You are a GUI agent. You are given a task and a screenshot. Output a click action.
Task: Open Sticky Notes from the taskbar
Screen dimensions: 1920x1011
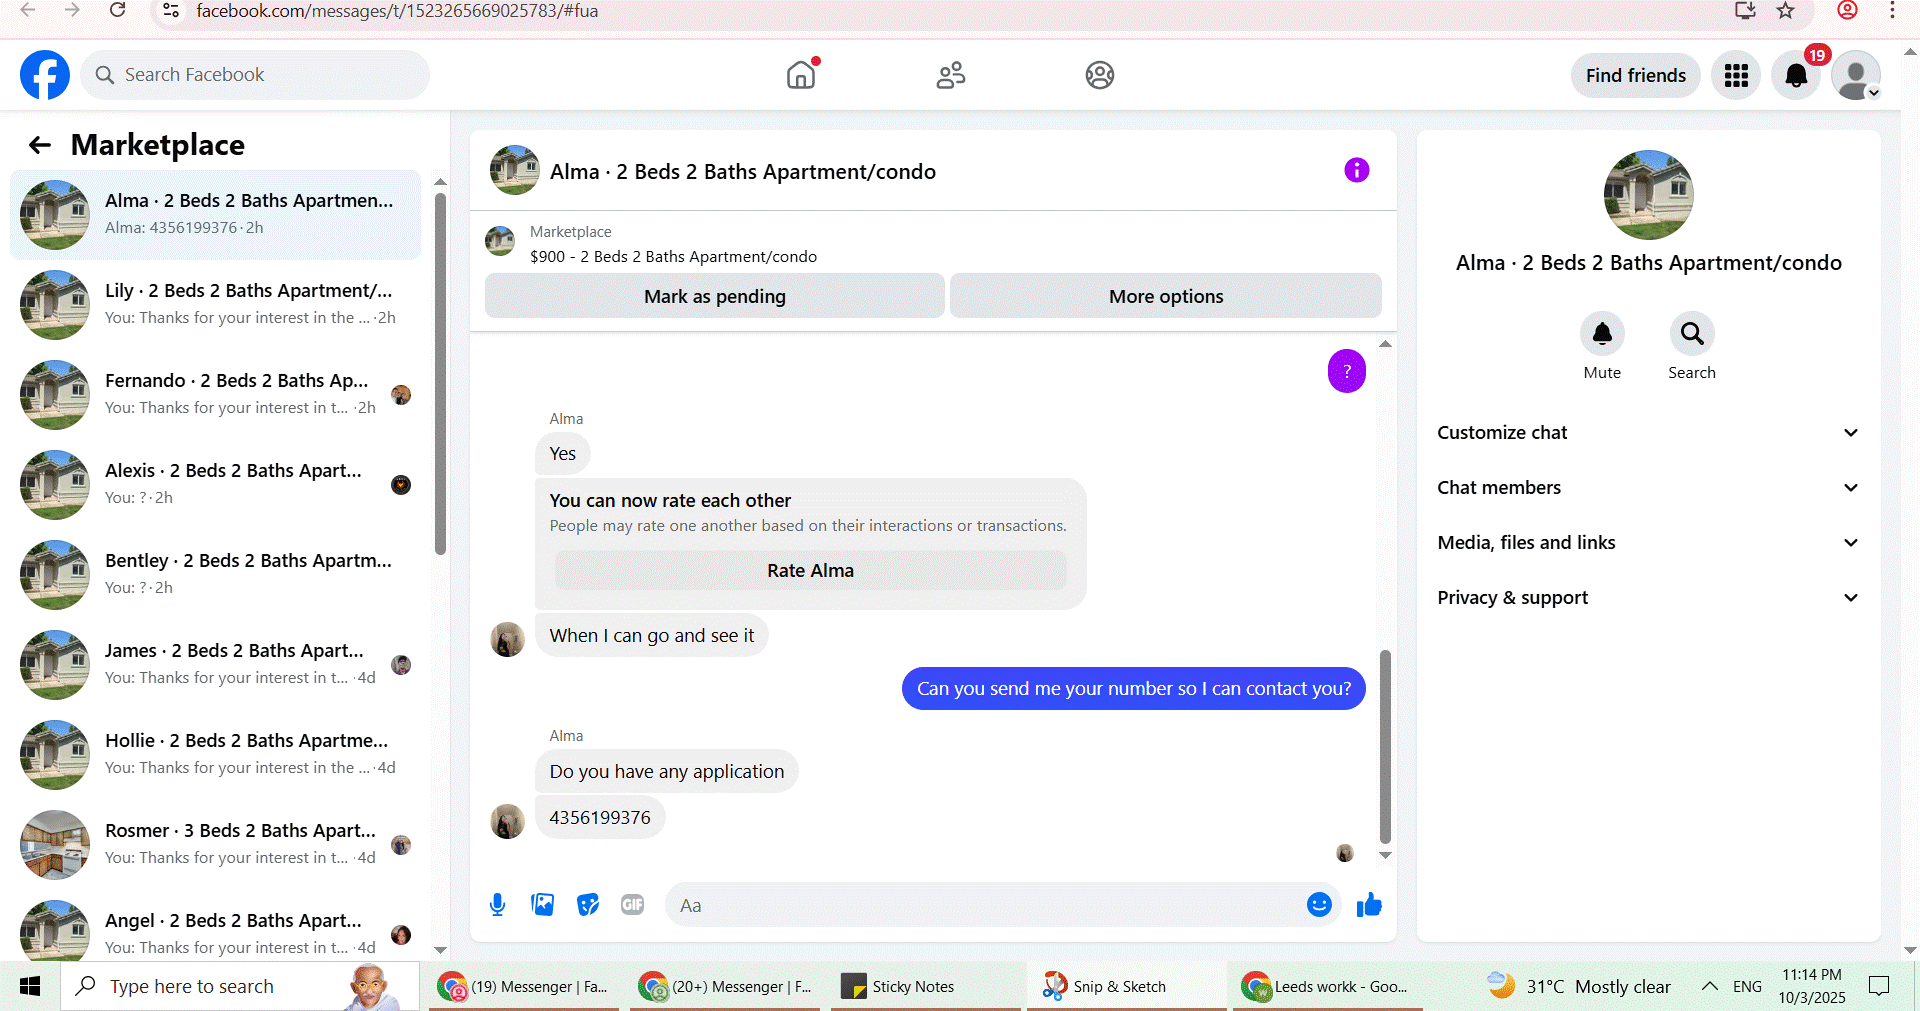pos(925,986)
